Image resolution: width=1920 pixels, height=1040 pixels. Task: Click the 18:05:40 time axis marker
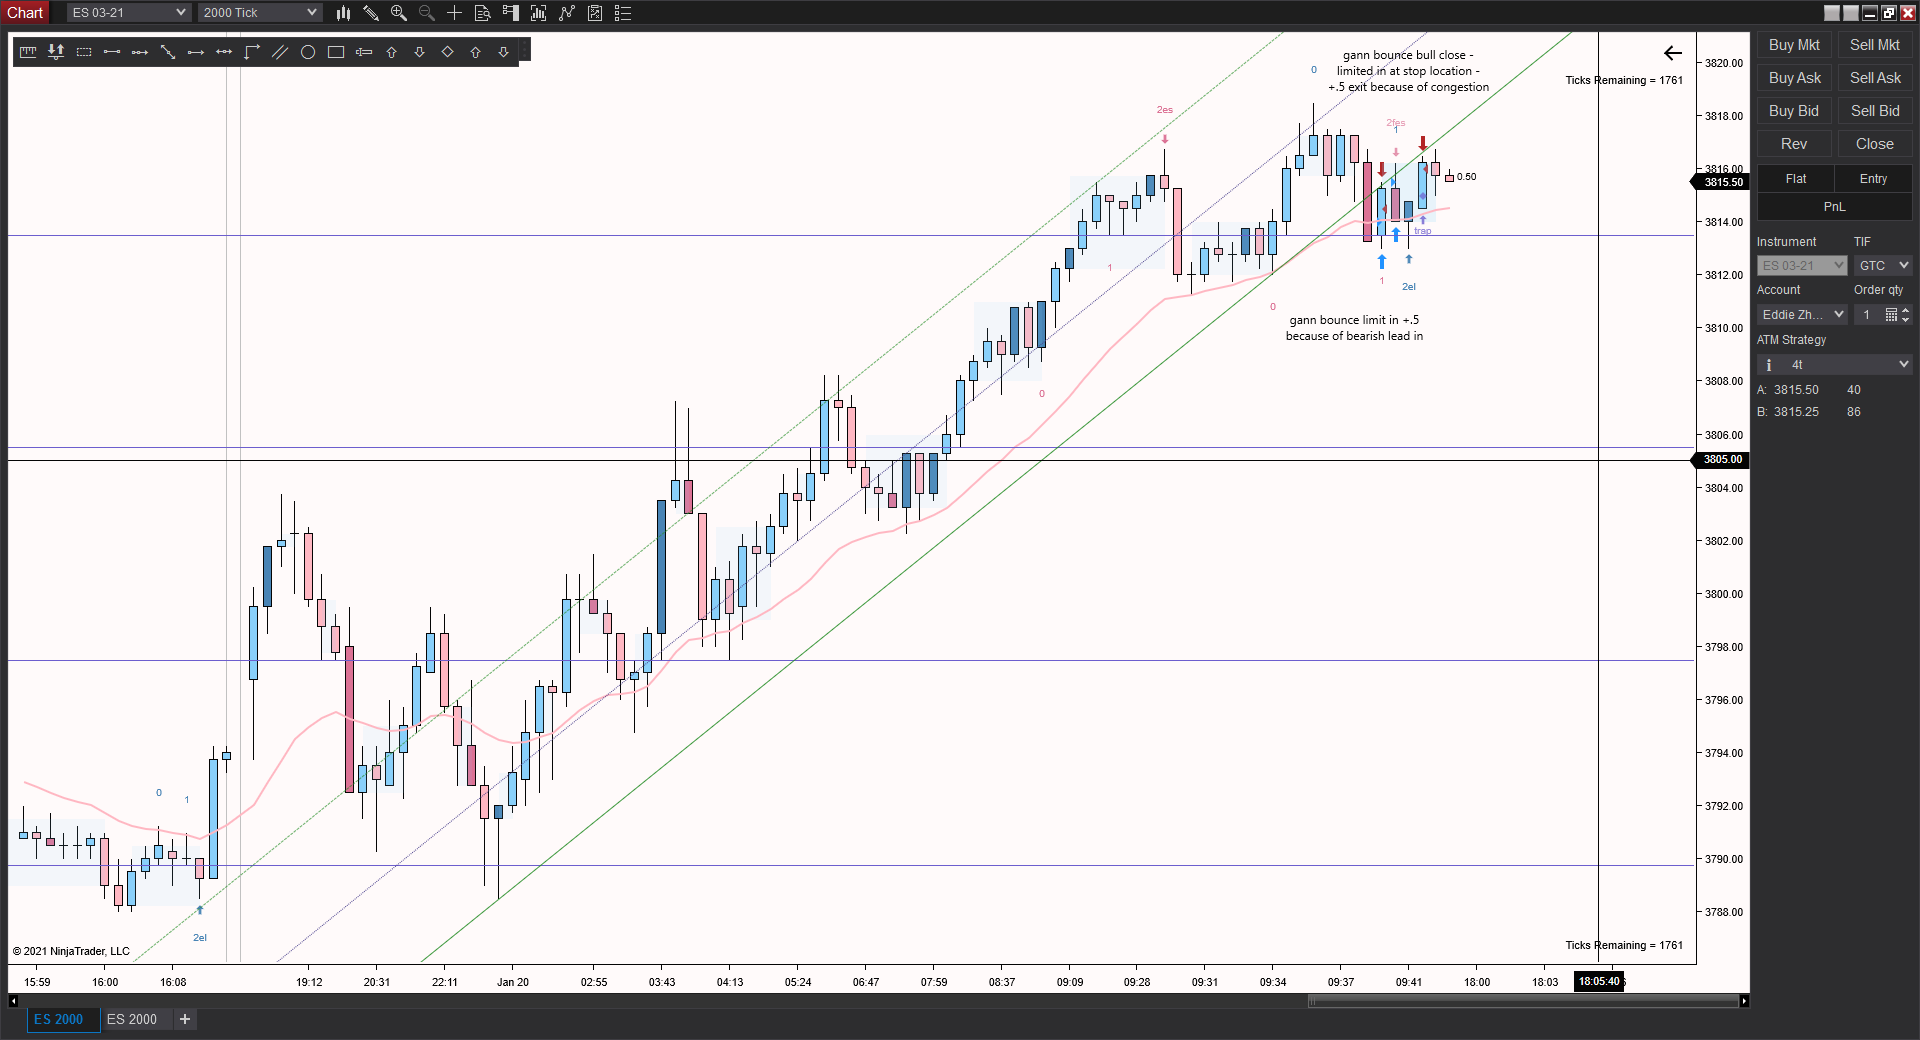click(x=1599, y=981)
